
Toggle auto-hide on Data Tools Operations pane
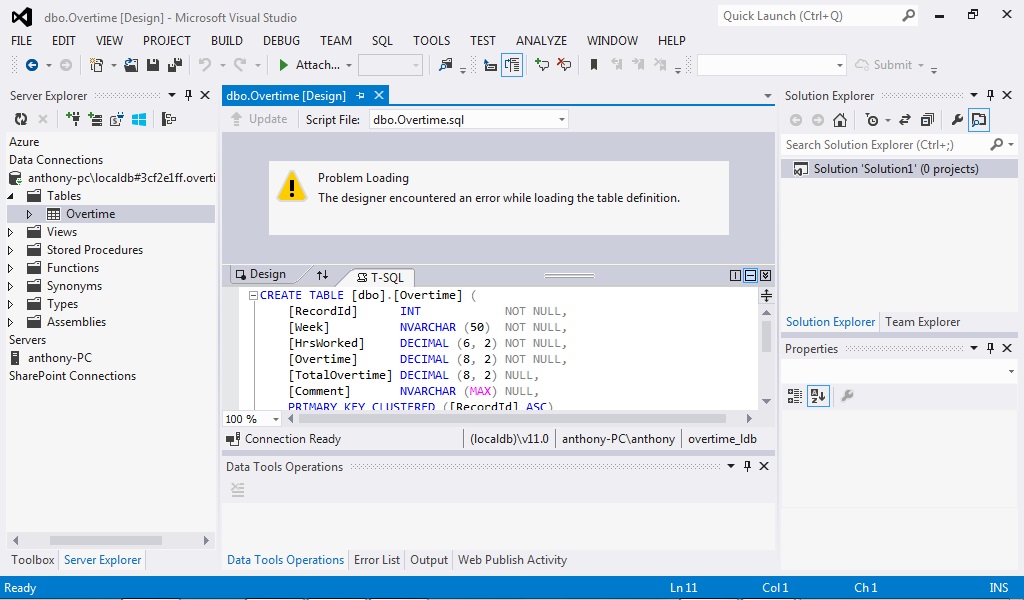point(747,466)
